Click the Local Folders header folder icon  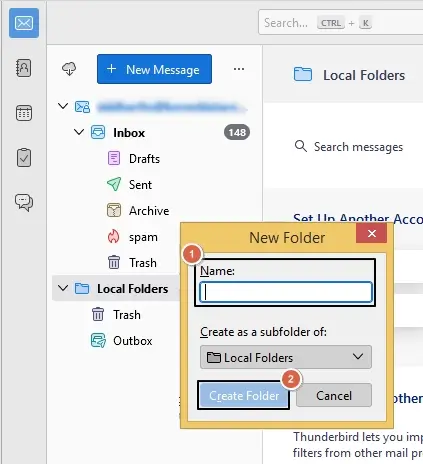pyautogui.click(x=303, y=74)
